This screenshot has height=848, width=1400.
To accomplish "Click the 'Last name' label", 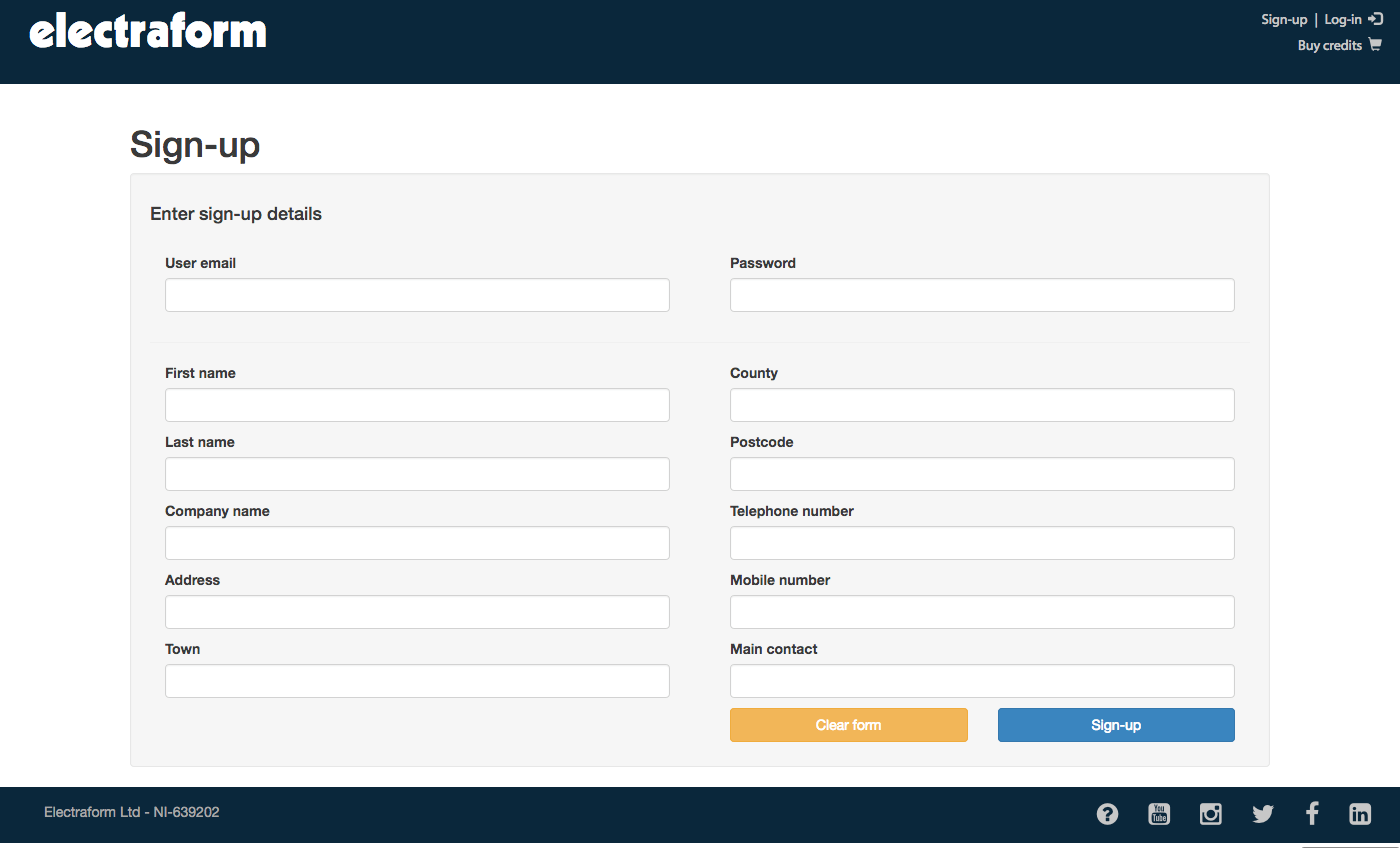I will [200, 442].
